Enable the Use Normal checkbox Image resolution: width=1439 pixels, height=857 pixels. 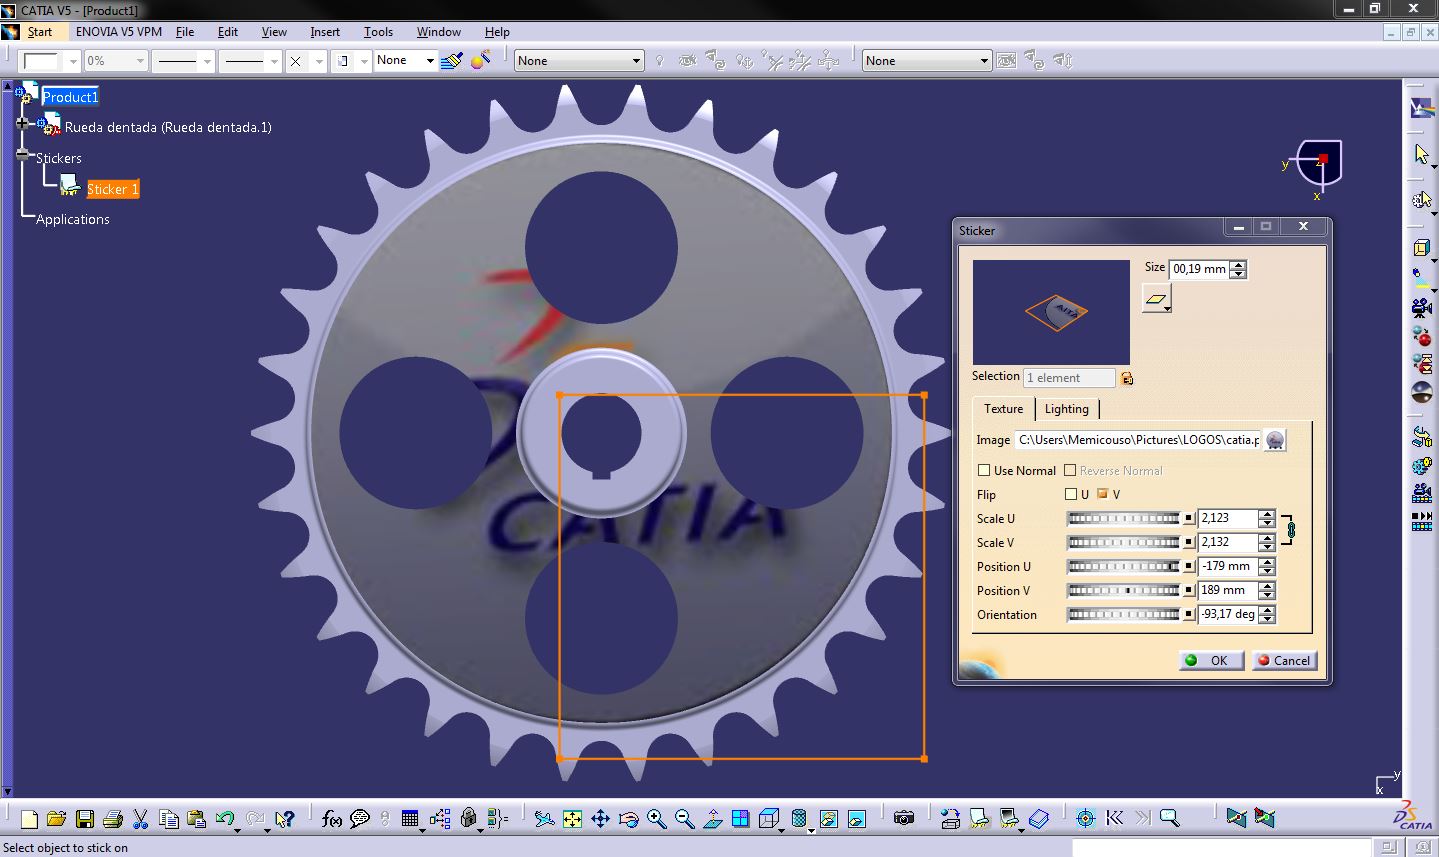pyautogui.click(x=984, y=470)
